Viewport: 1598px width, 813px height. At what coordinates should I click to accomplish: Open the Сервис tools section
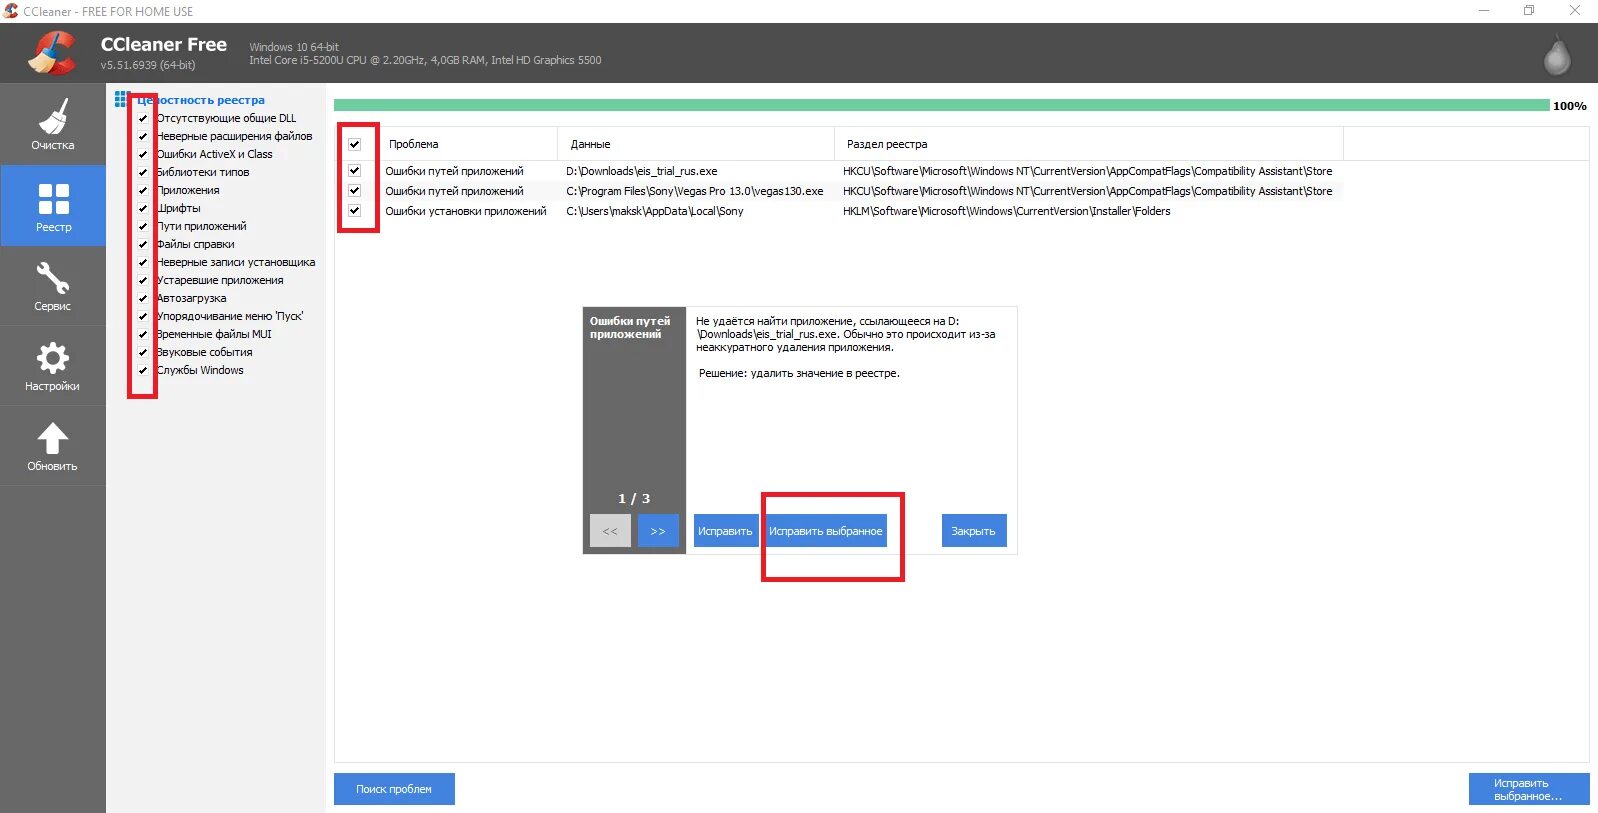(x=53, y=286)
